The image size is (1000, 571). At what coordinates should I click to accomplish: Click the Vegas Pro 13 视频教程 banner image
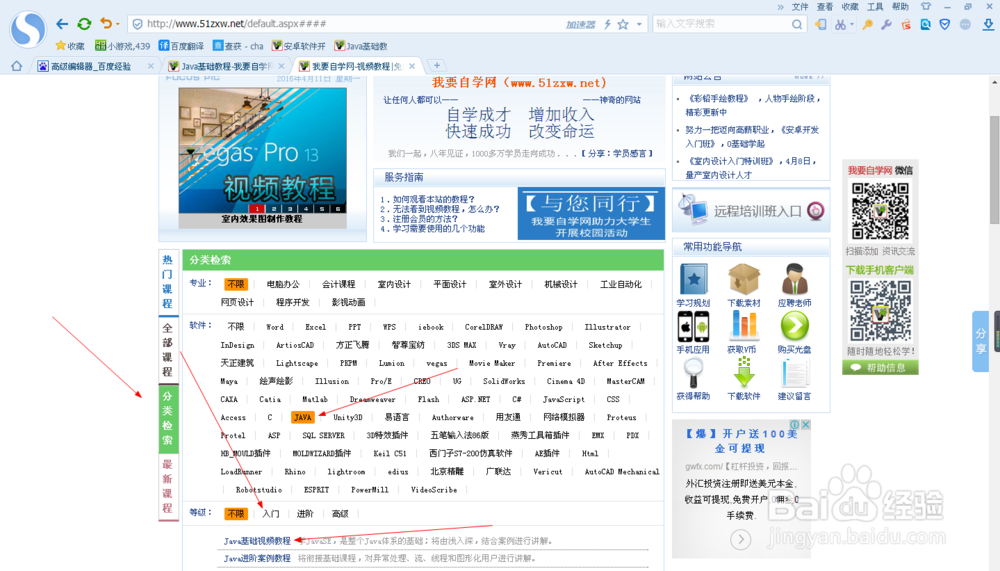[x=263, y=151]
